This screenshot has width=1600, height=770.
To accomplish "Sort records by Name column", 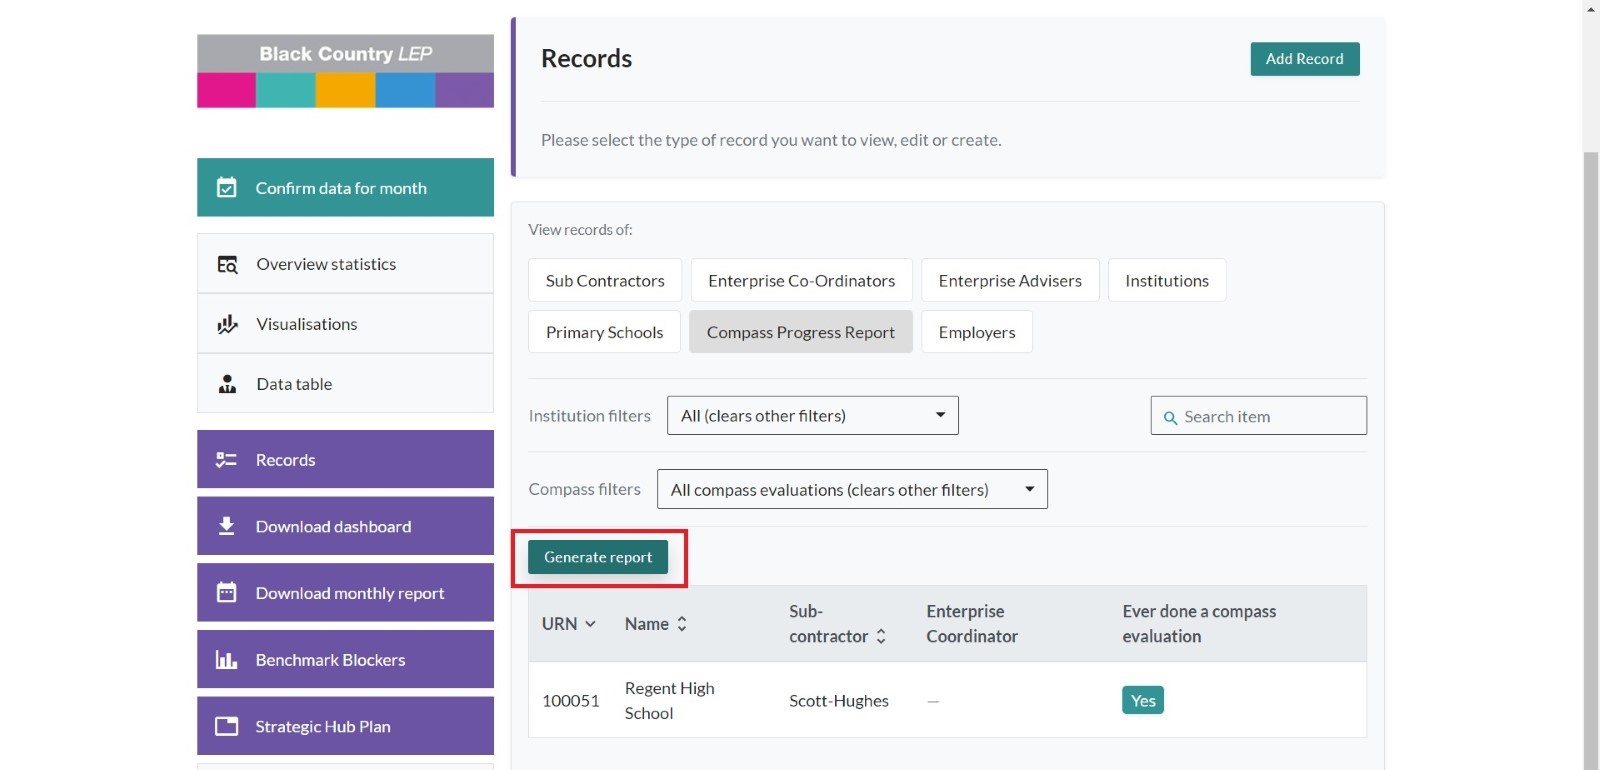I will click(x=656, y=624).
